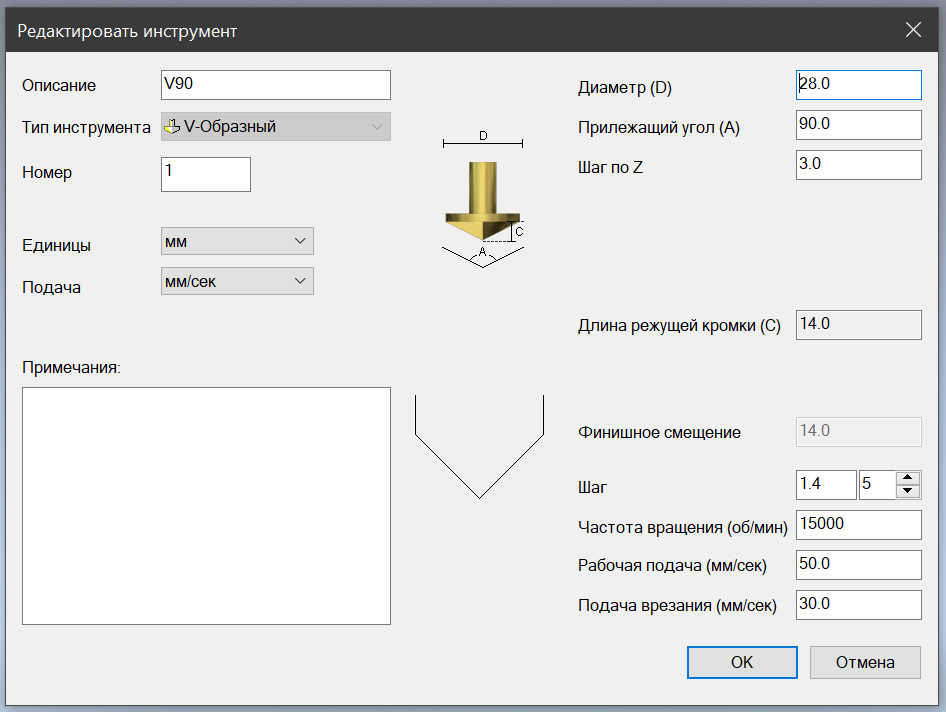
Task: Edit the Частота вращения spindle speed field
Action: pos(858,525)
